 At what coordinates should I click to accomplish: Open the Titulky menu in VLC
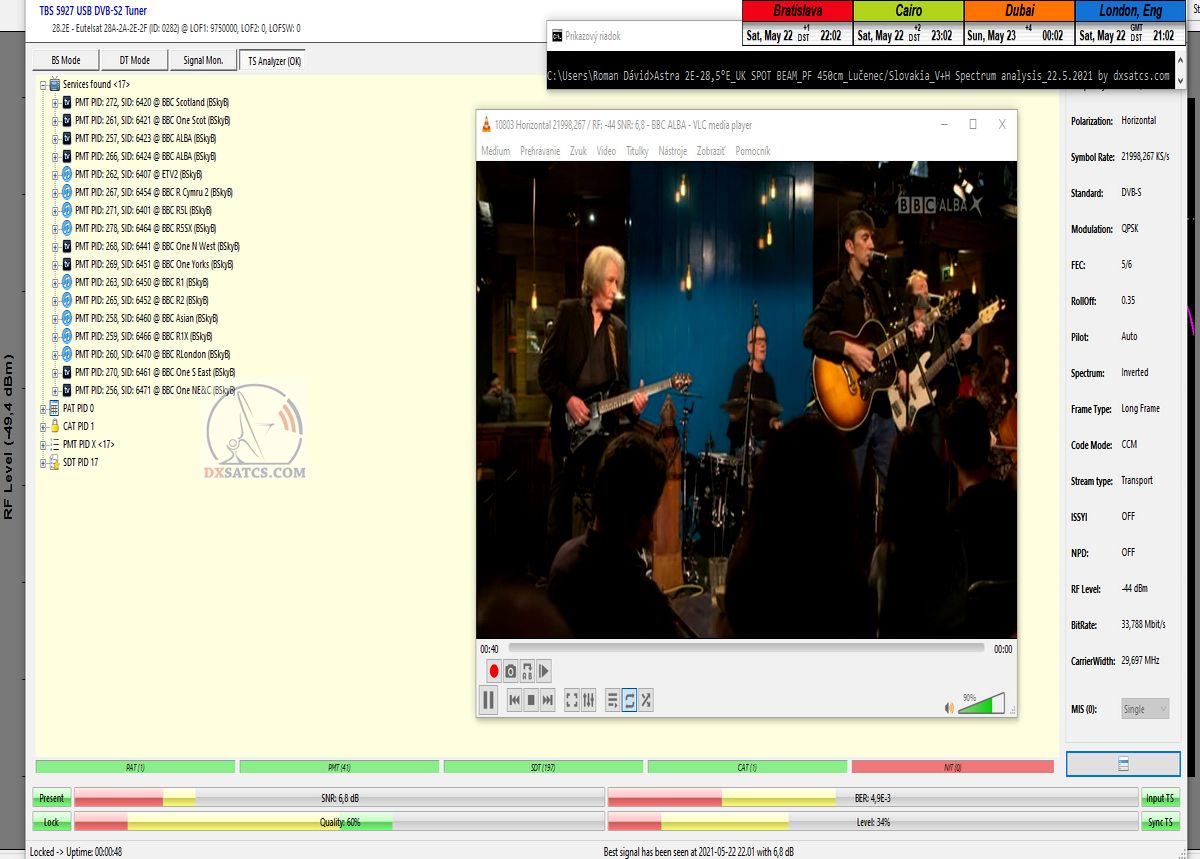tap(637, 151)
